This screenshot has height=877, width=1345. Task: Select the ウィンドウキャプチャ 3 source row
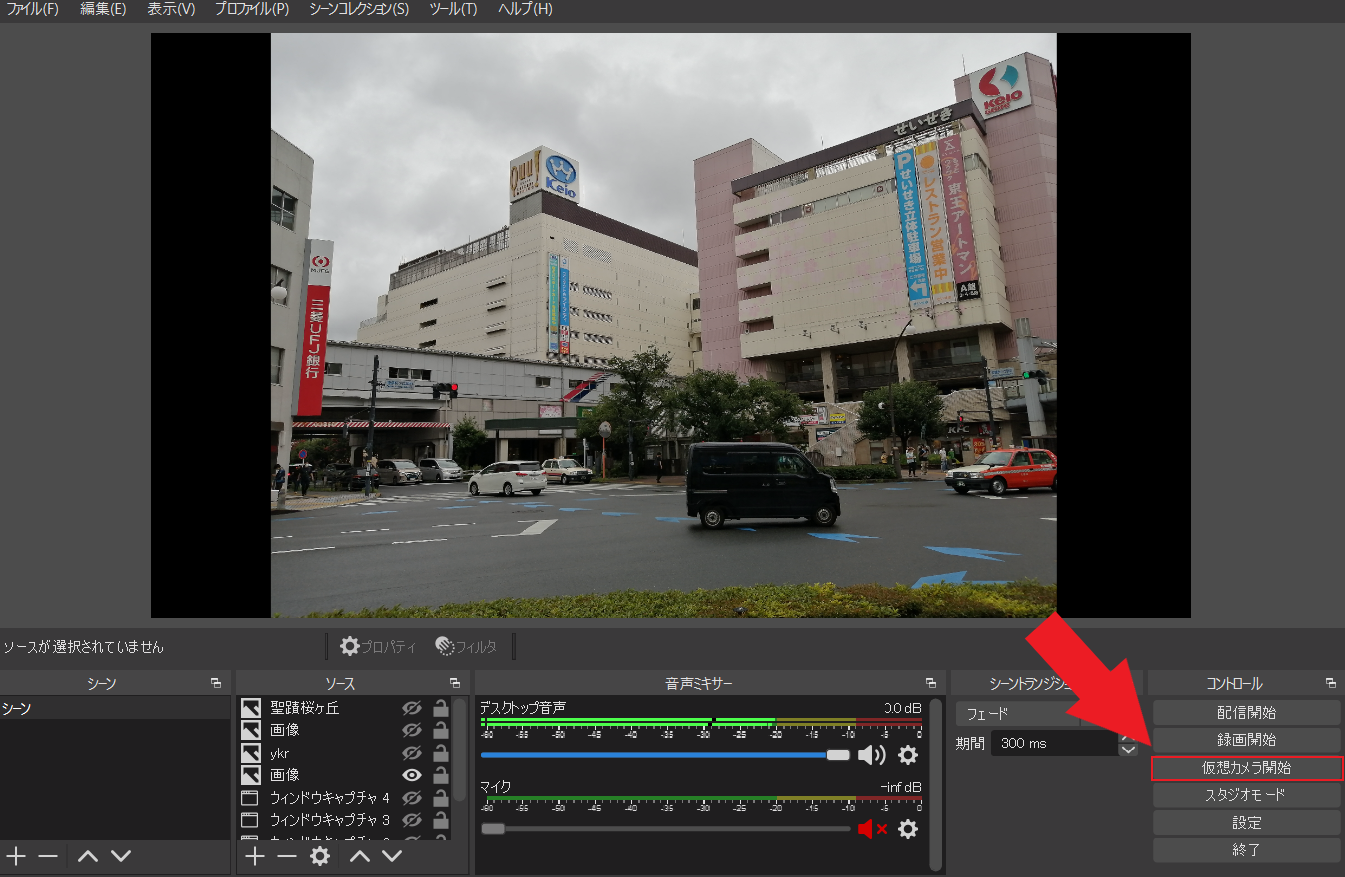point(345,820)
